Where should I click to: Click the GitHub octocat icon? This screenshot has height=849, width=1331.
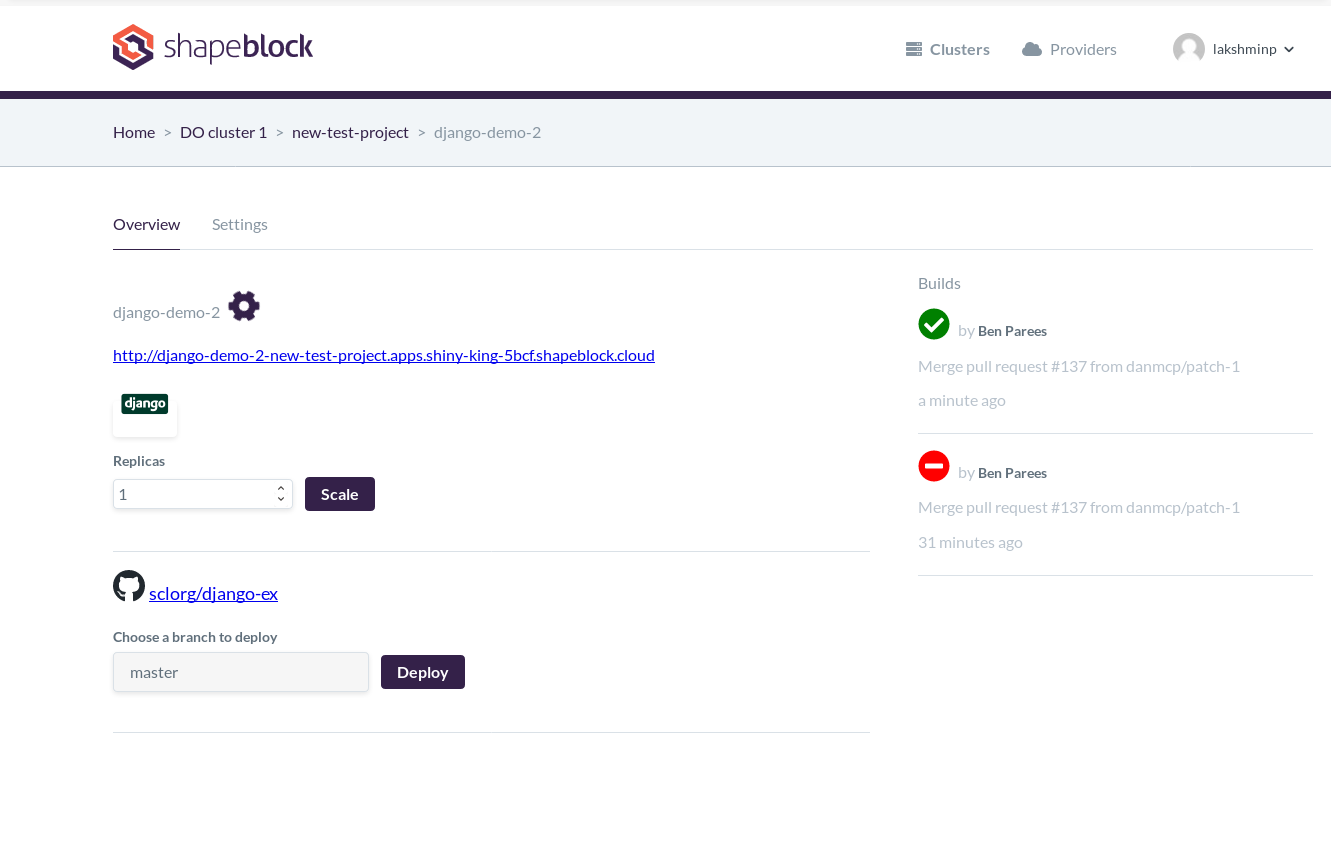click(129, 586)
